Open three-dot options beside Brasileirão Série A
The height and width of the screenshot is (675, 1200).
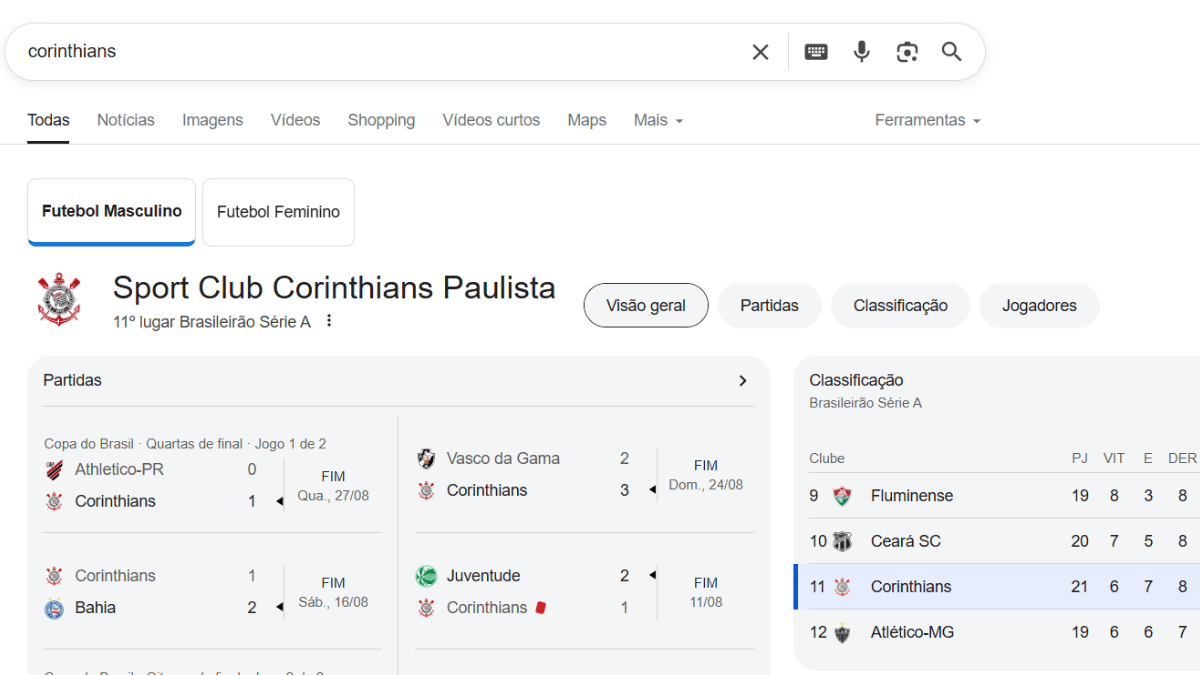tap(329, 321)
